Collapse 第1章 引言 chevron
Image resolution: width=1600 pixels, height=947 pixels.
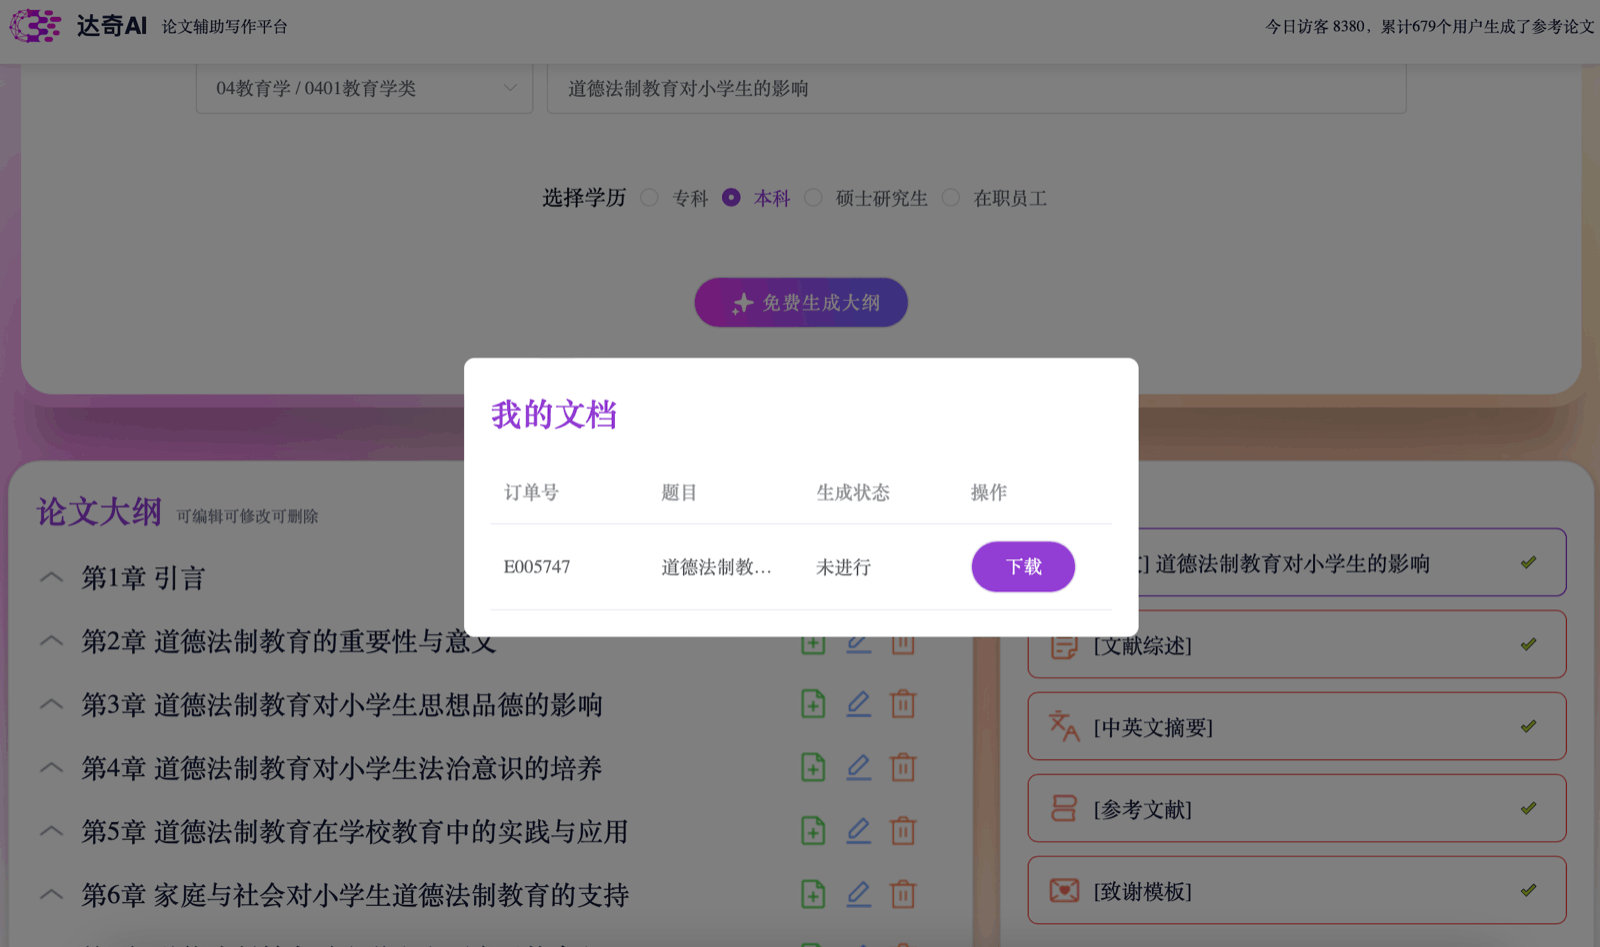(51, 578)
